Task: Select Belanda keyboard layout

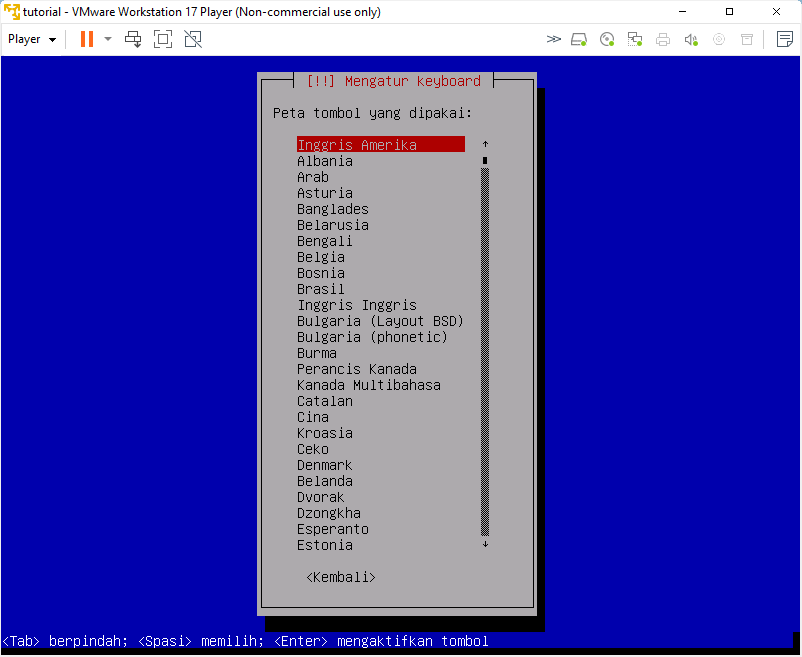Action: coord(325,481)
